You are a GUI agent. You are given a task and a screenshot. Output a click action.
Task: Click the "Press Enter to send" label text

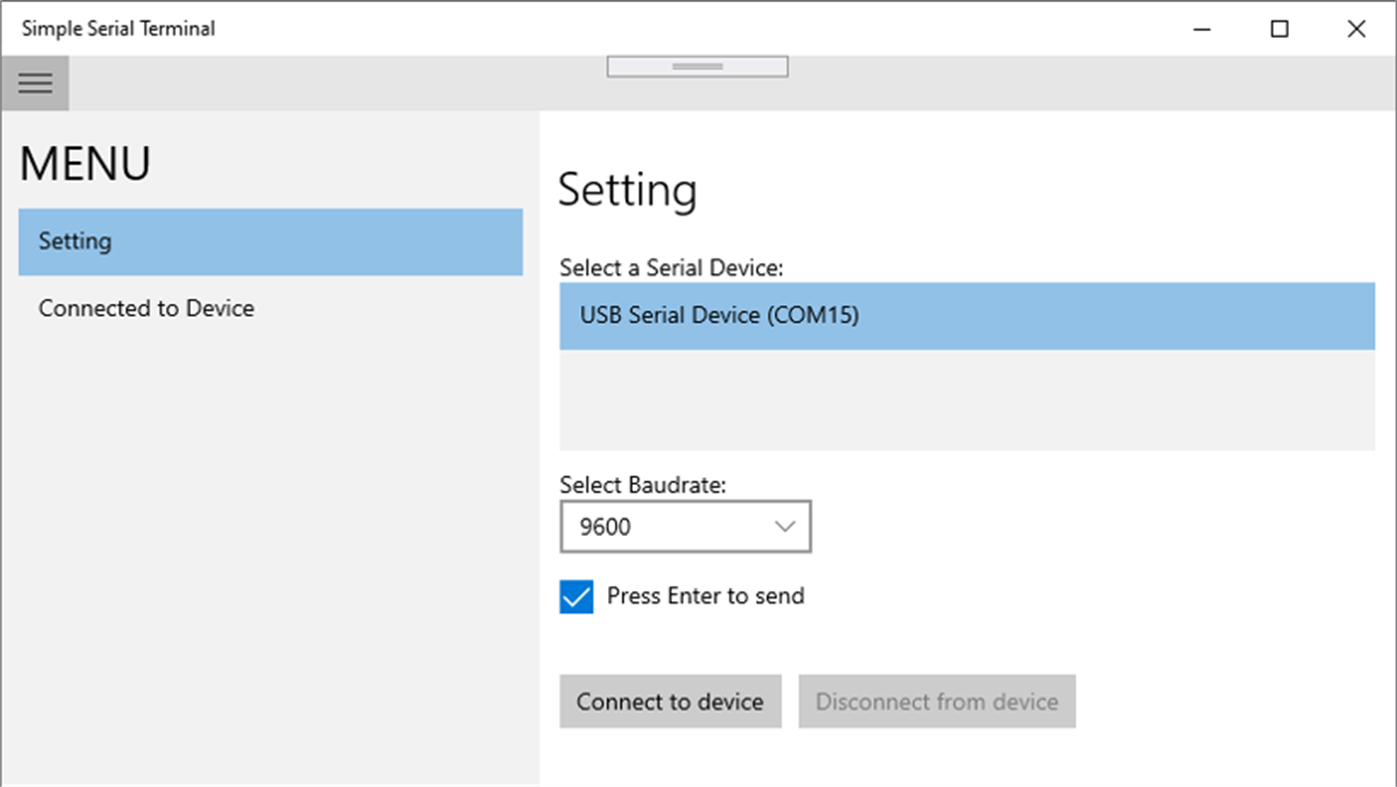point(705,596)
